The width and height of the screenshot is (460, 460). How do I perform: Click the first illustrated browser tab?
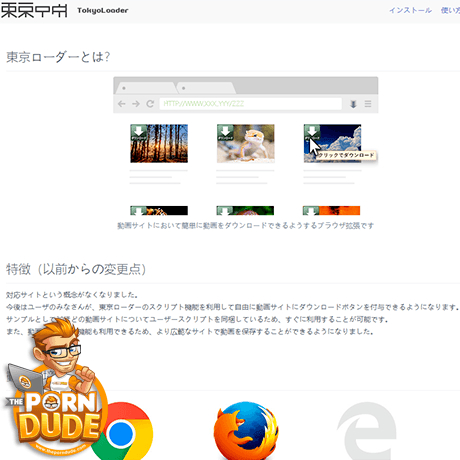point(147,88)
